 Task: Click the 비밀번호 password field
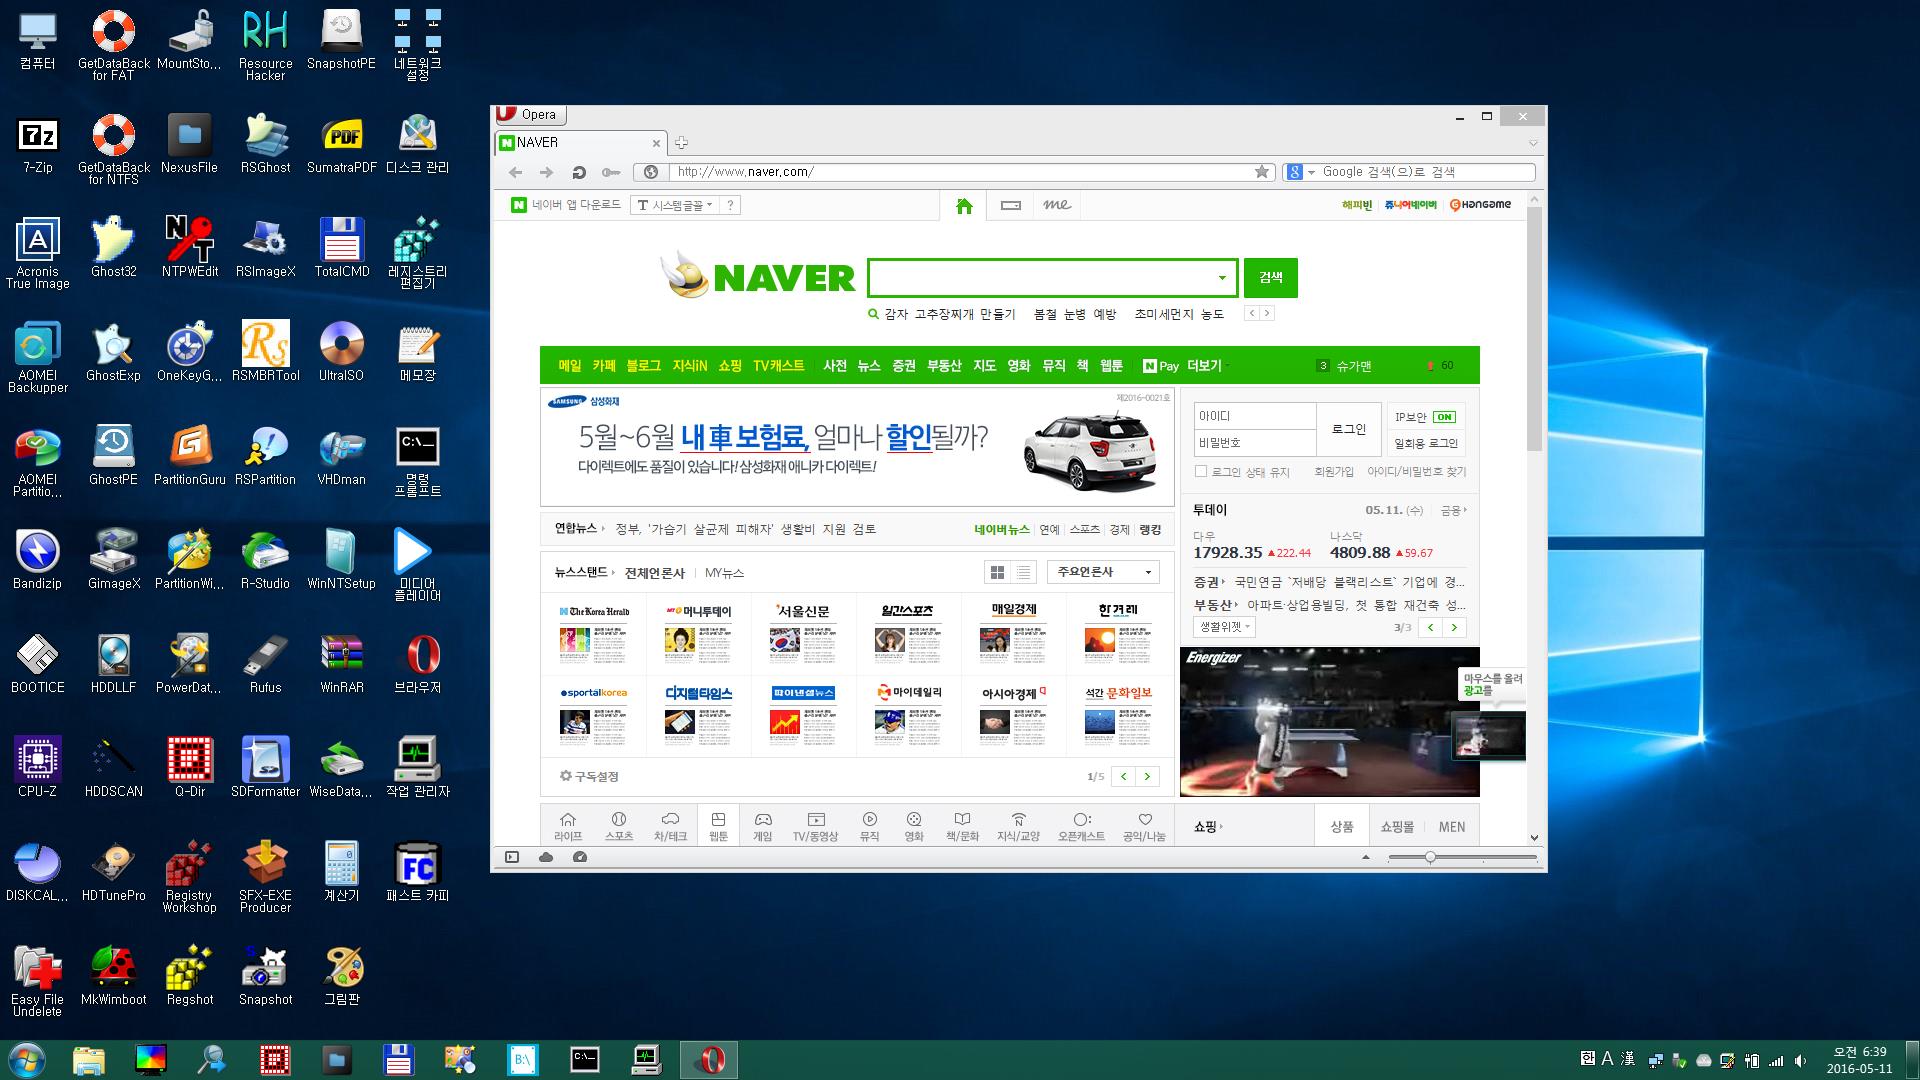(x=1255, y=443)
